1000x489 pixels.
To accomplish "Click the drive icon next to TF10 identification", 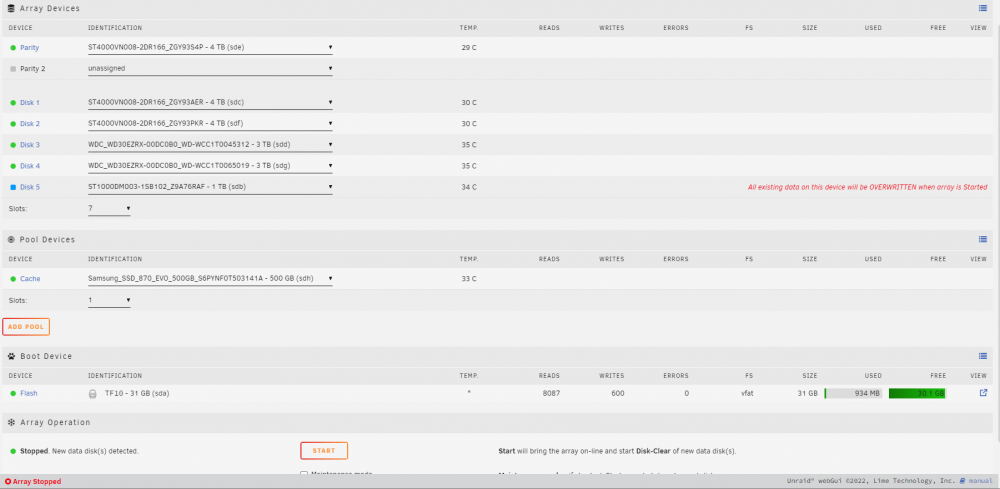I will click(92, 393).
